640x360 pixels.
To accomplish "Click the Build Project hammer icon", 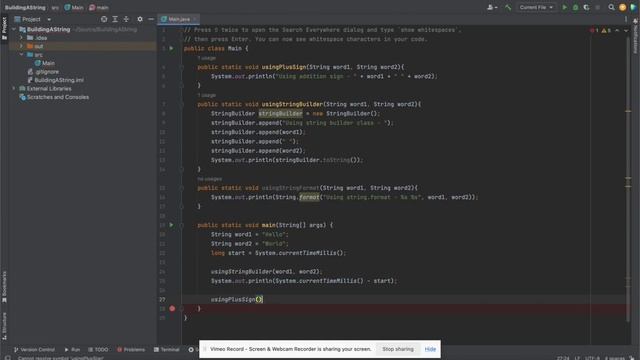I will click(x=508, y=7).
